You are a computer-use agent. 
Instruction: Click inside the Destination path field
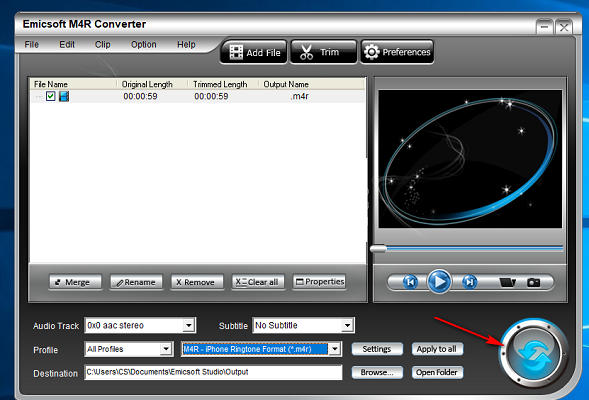click(x=213, y=372)
